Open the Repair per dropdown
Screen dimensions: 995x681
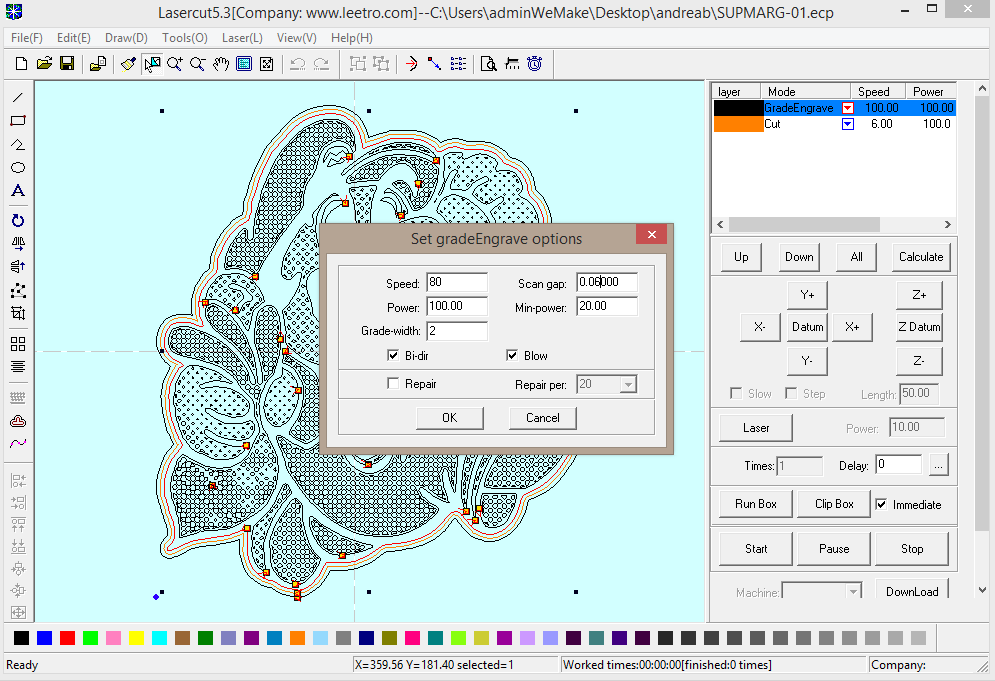[628, 385]
